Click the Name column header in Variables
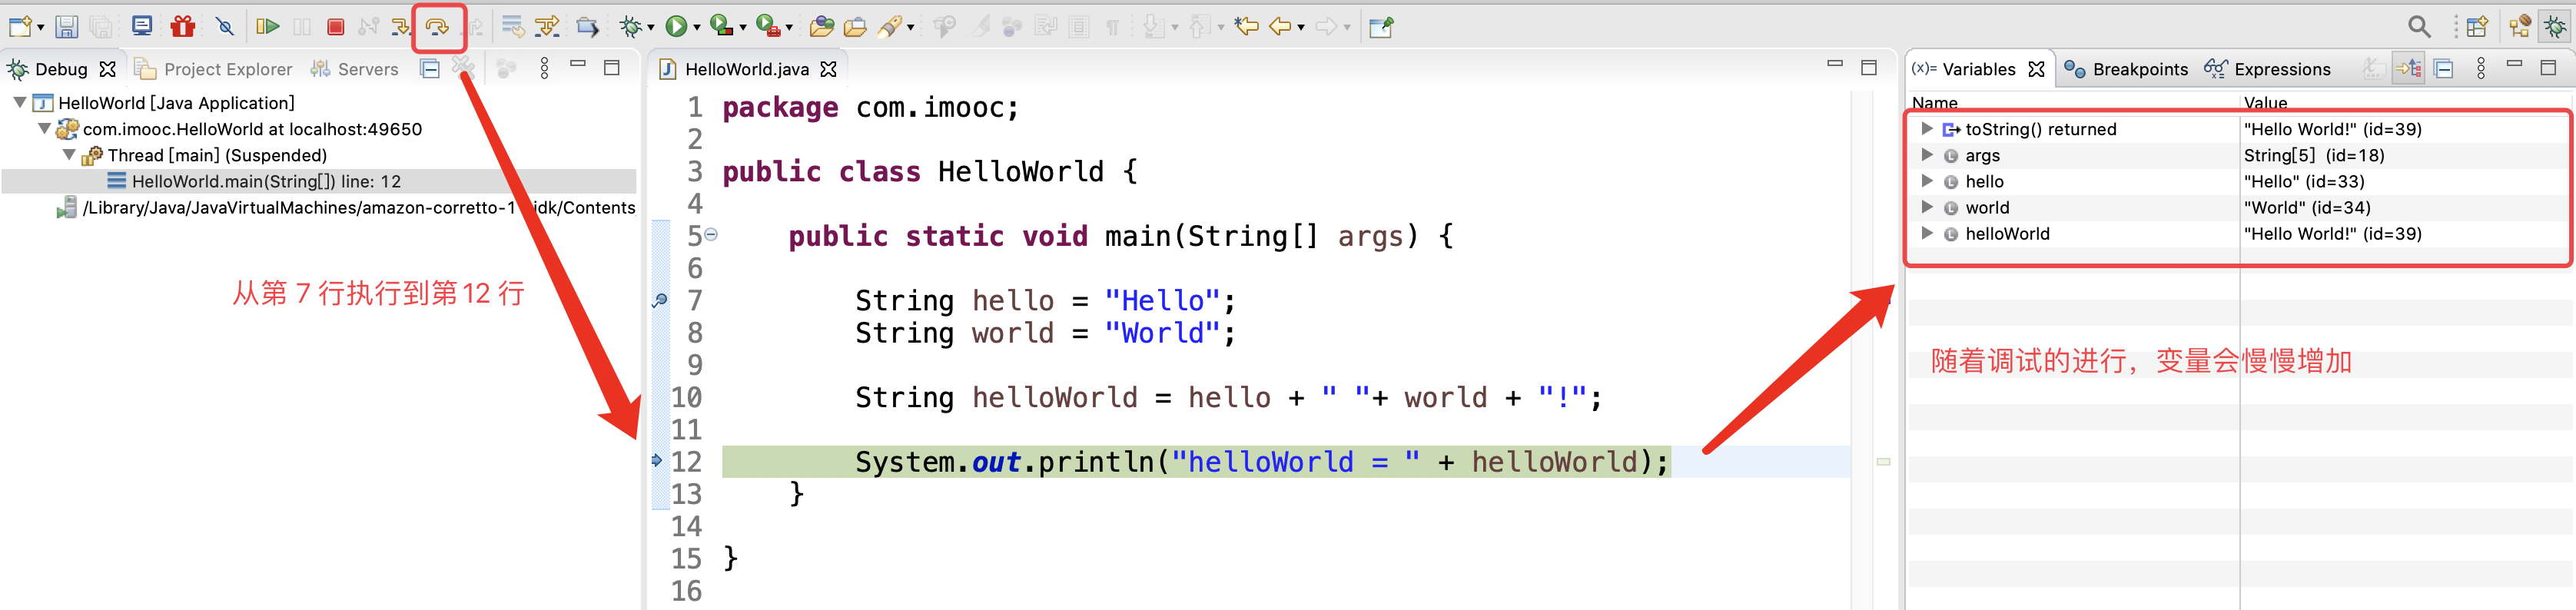The image size is (2576, 610). (1934, 103)
